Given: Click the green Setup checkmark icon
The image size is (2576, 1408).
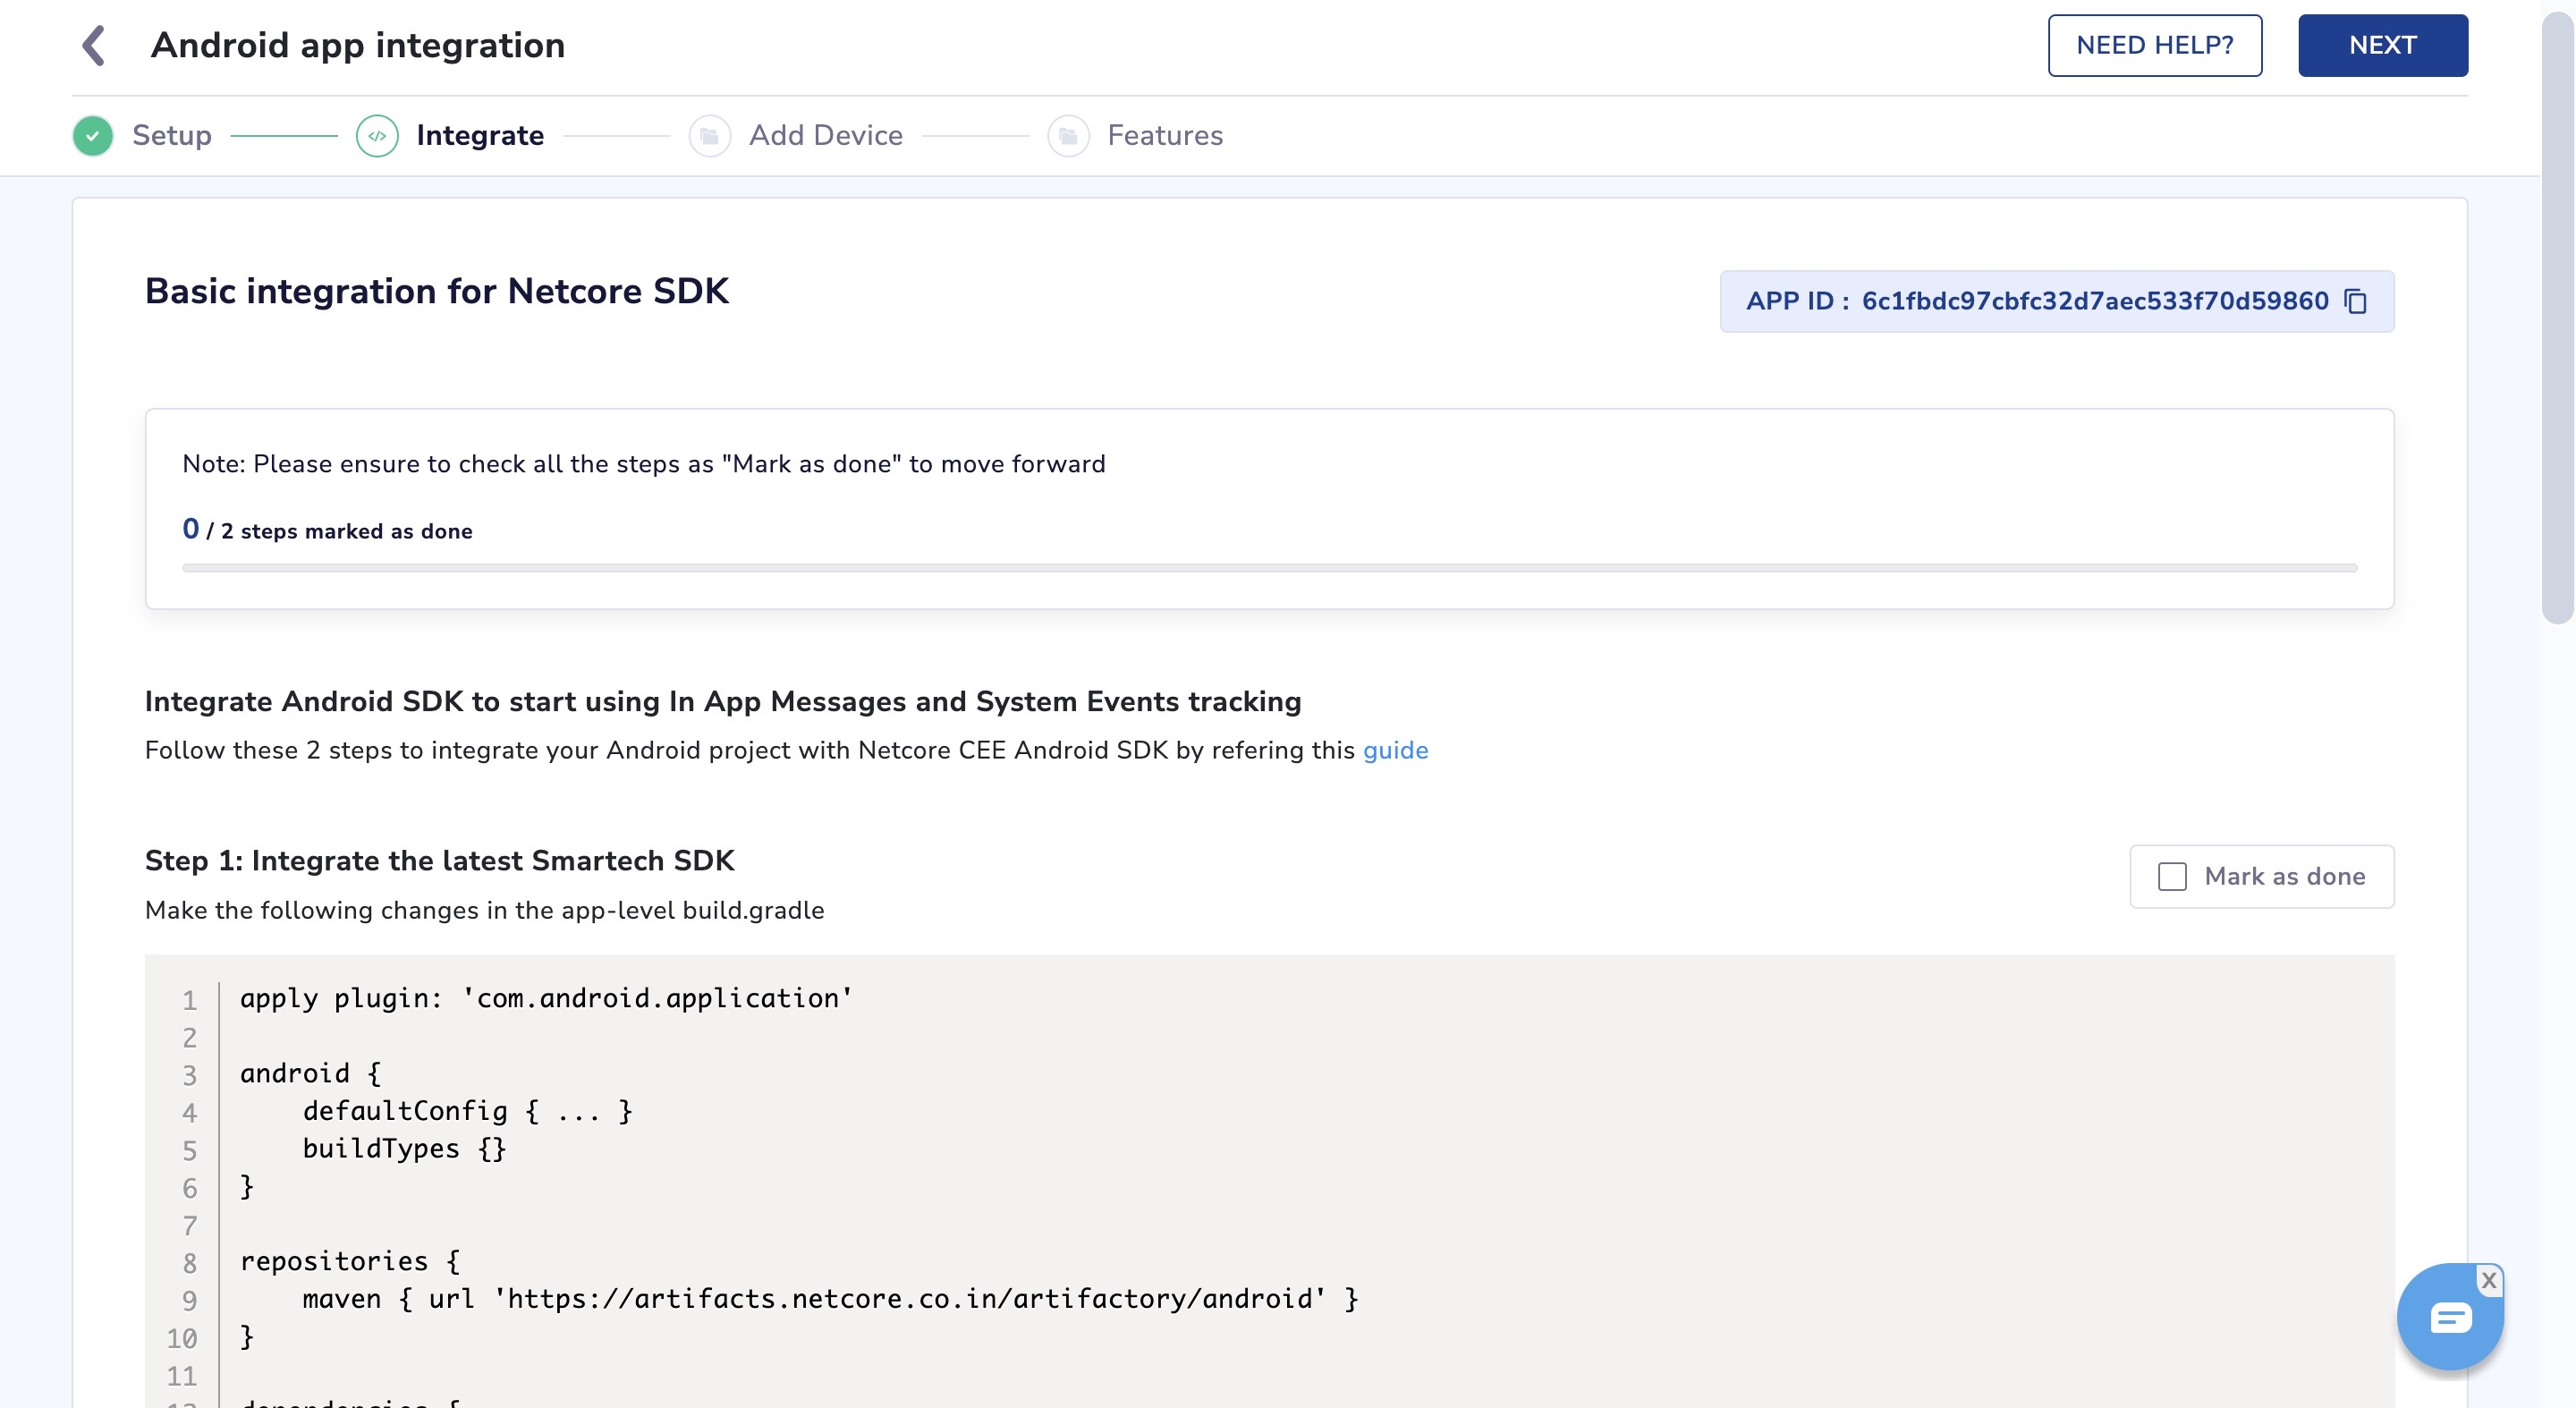Looking at the screenshot, I should pos(93,136).
